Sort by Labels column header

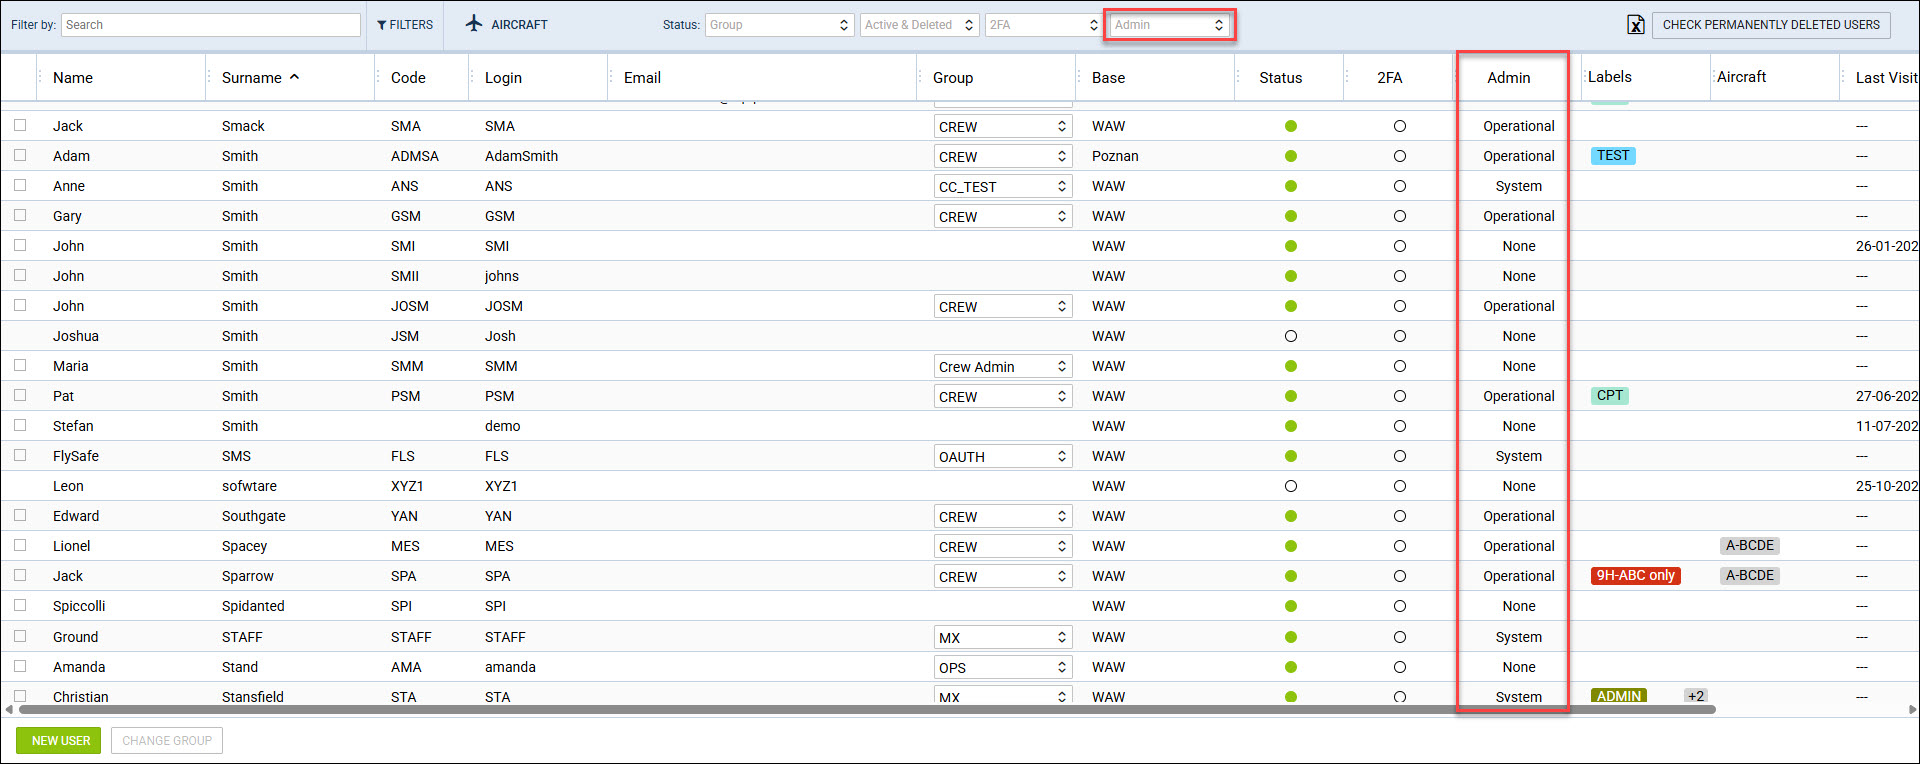(x=1610, y=77)
